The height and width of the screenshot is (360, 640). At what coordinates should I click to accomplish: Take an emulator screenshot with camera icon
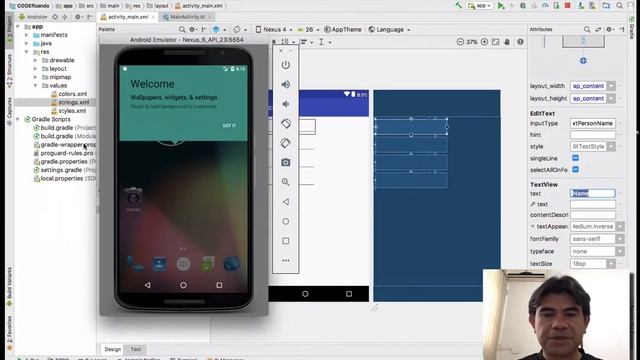point(286,162)
